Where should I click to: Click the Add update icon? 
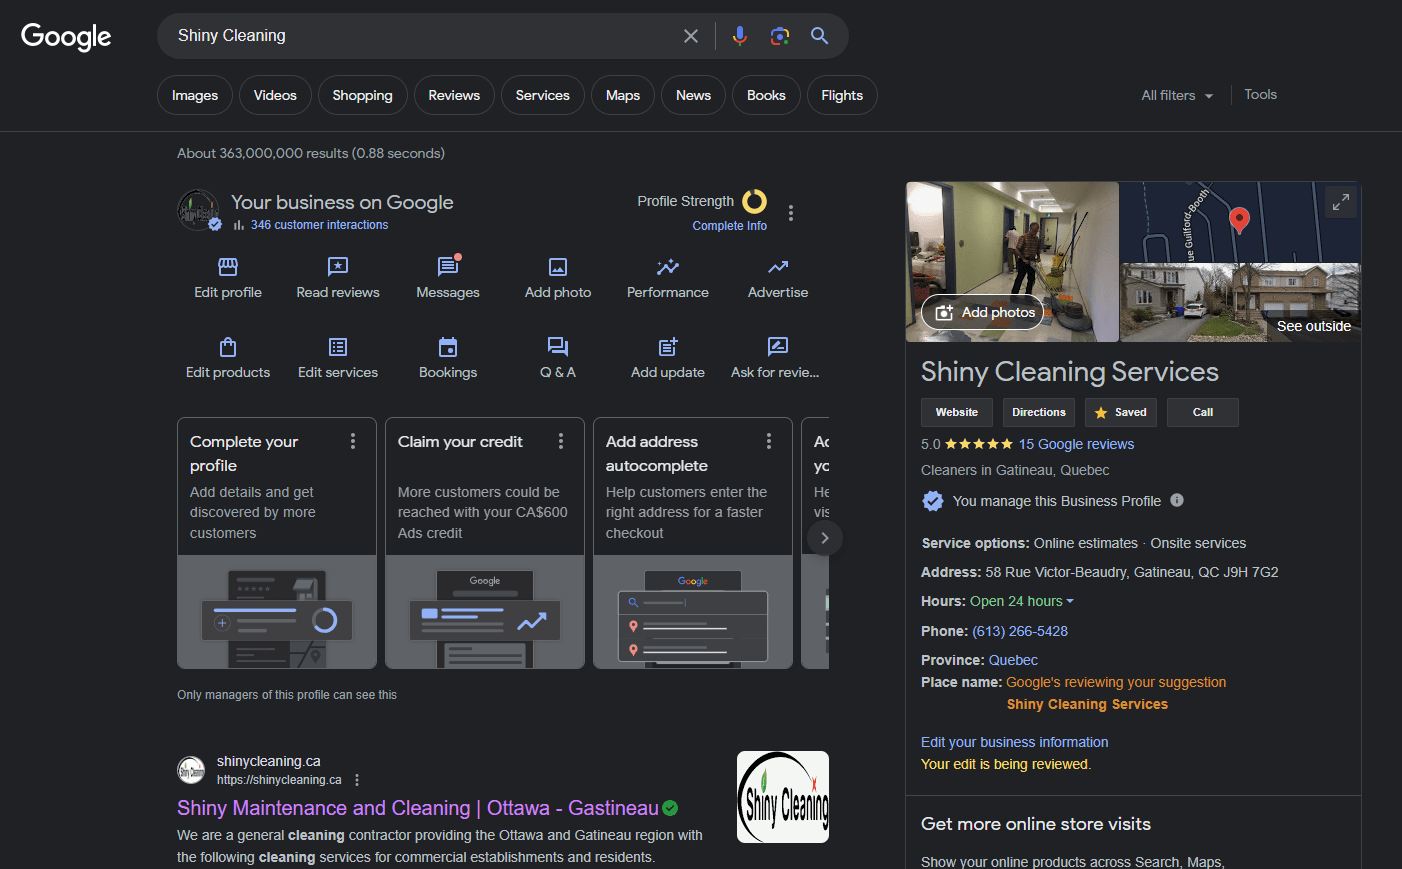668,347
